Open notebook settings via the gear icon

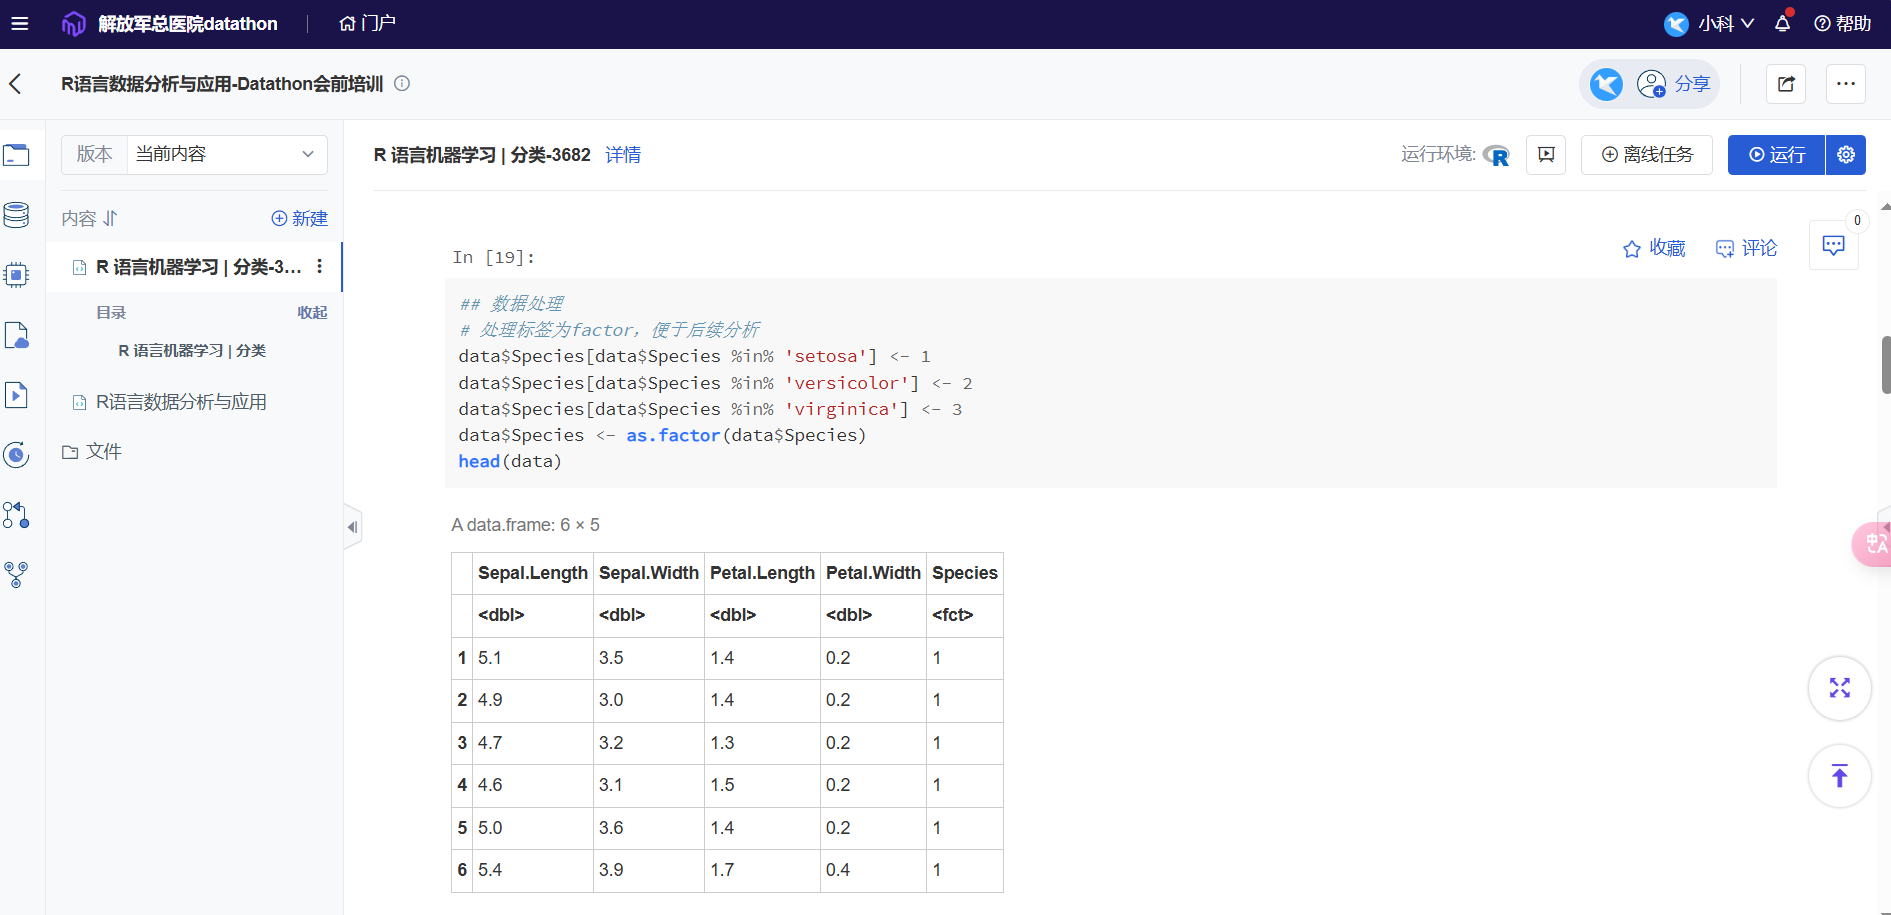1845,154
